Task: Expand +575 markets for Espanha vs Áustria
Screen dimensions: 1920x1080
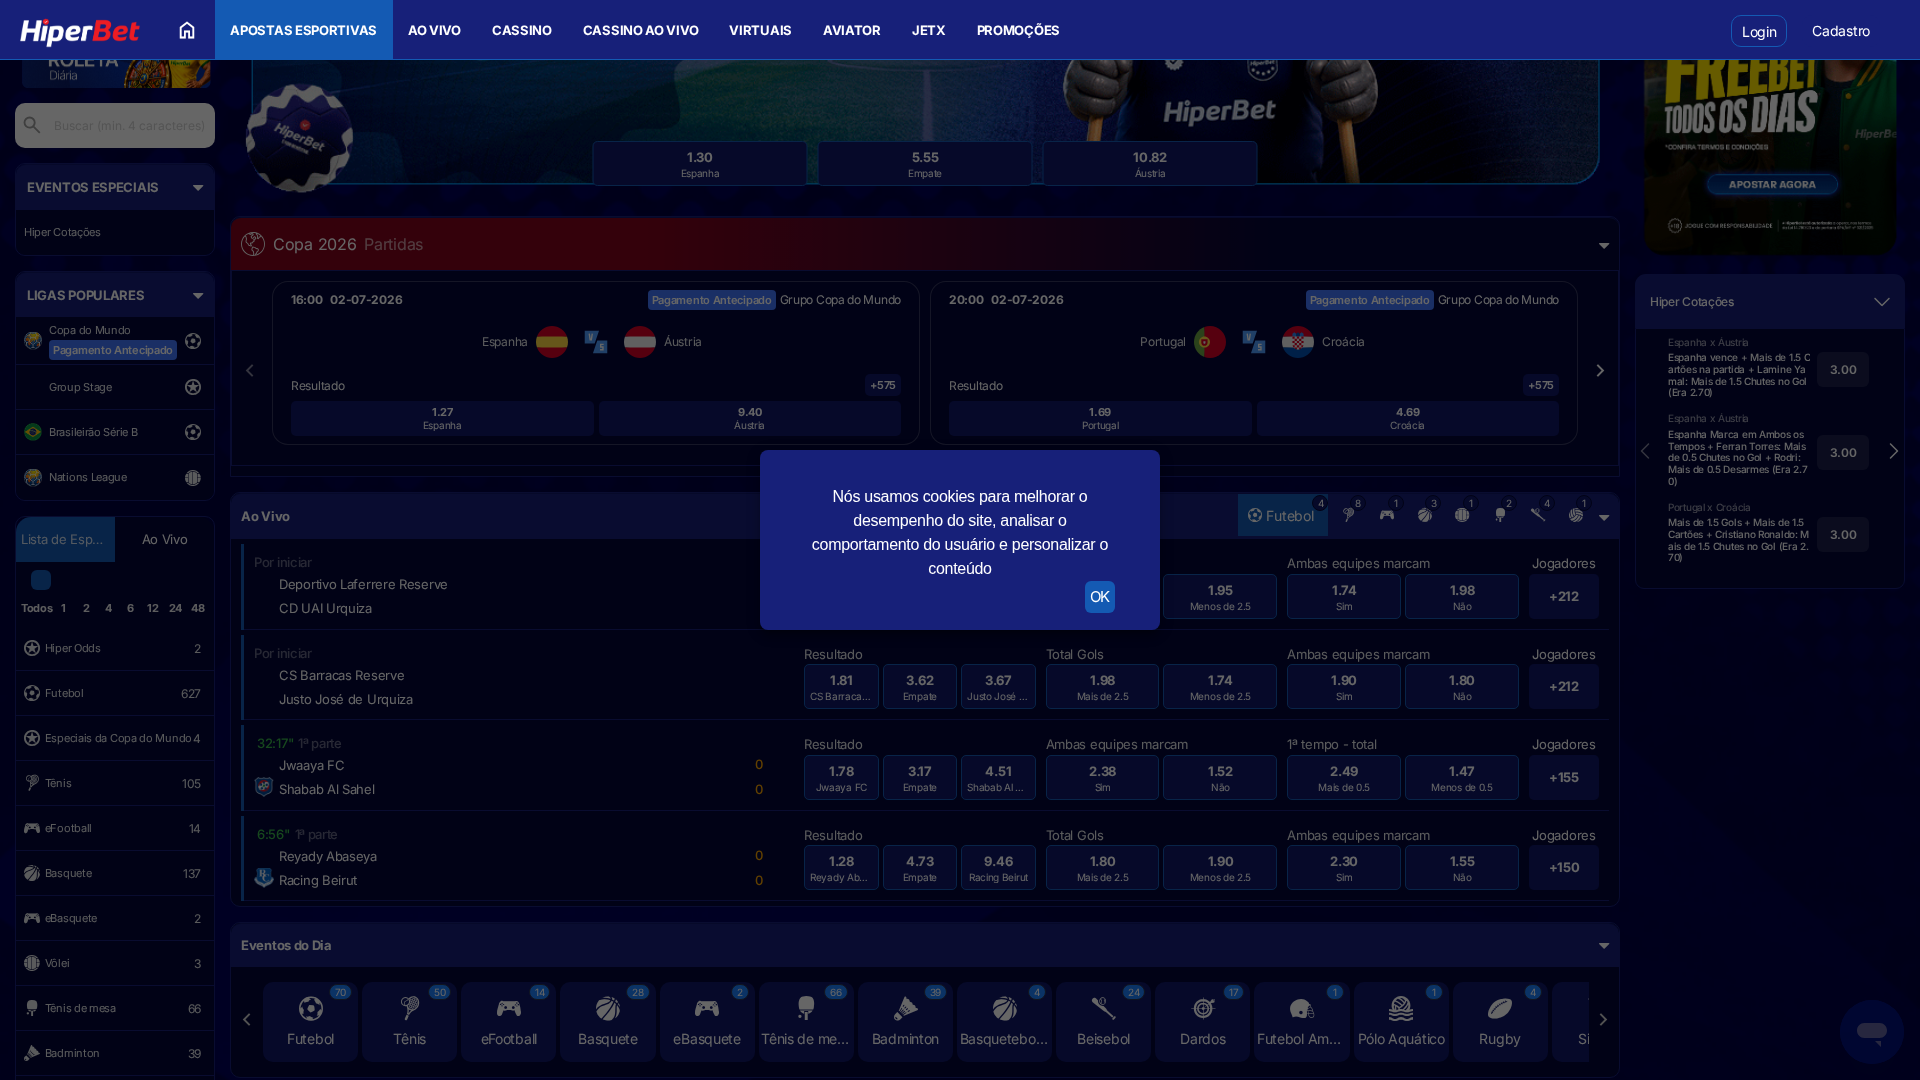Action: pos(883,385)
